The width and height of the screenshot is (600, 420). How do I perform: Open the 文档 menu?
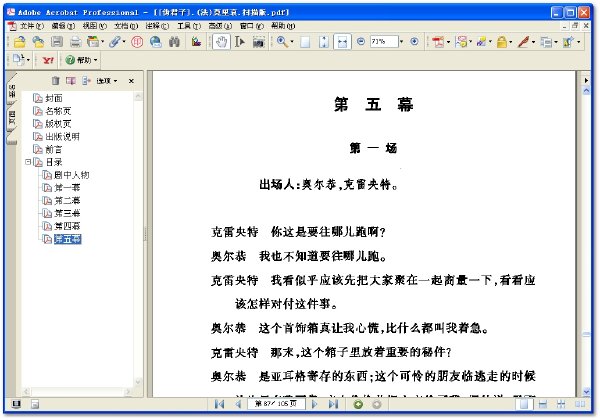tap(126, 26)
